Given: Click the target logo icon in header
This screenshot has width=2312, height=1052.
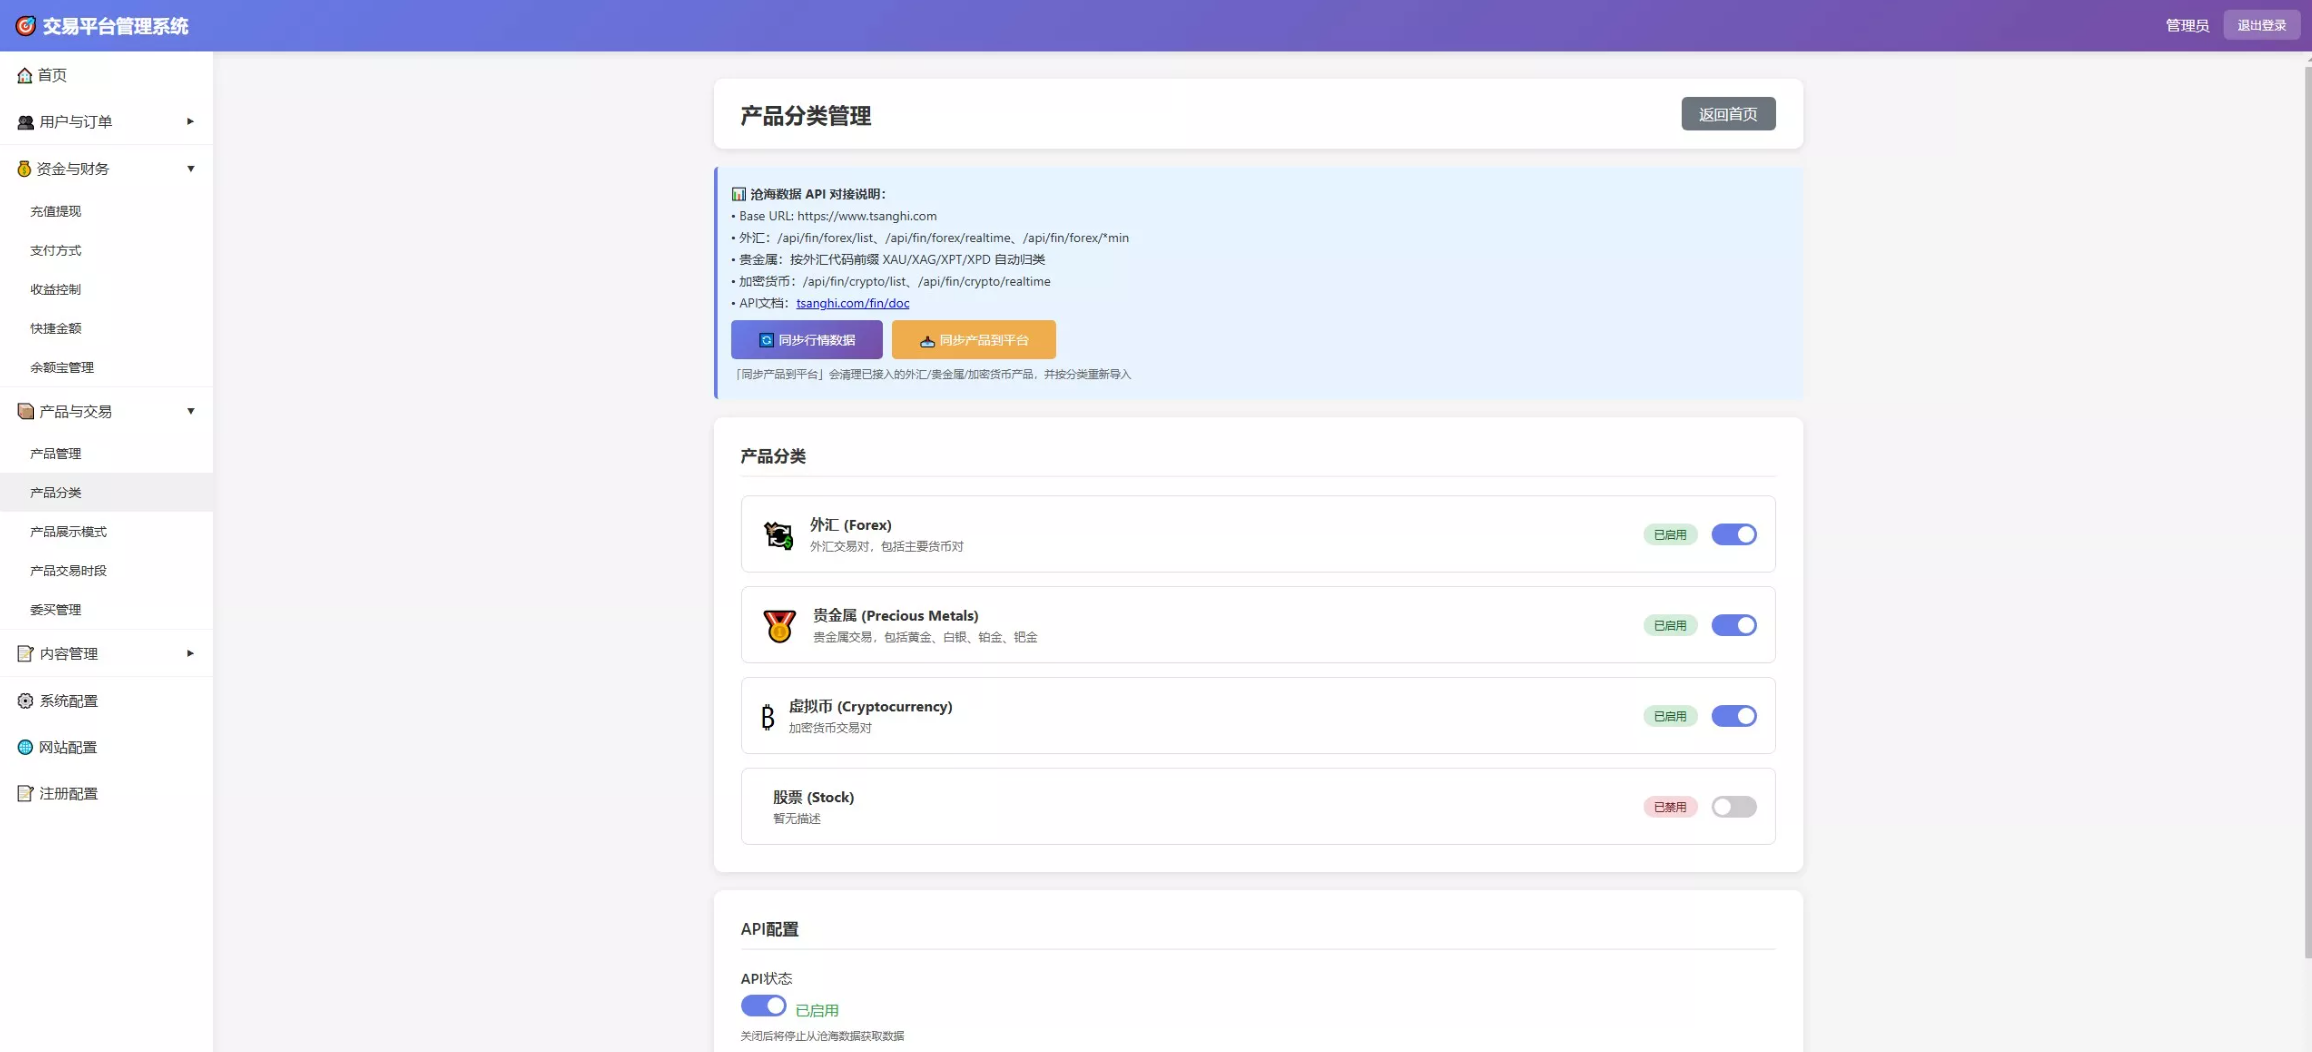Looking at the screenshot, I should pos(25,26).
